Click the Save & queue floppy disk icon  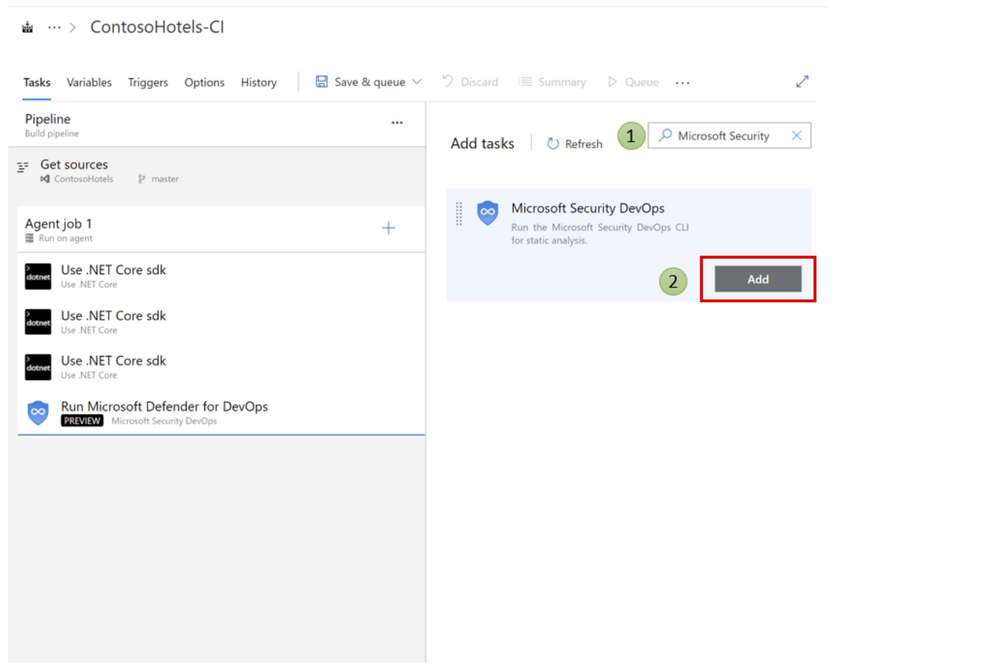[322, 82]
